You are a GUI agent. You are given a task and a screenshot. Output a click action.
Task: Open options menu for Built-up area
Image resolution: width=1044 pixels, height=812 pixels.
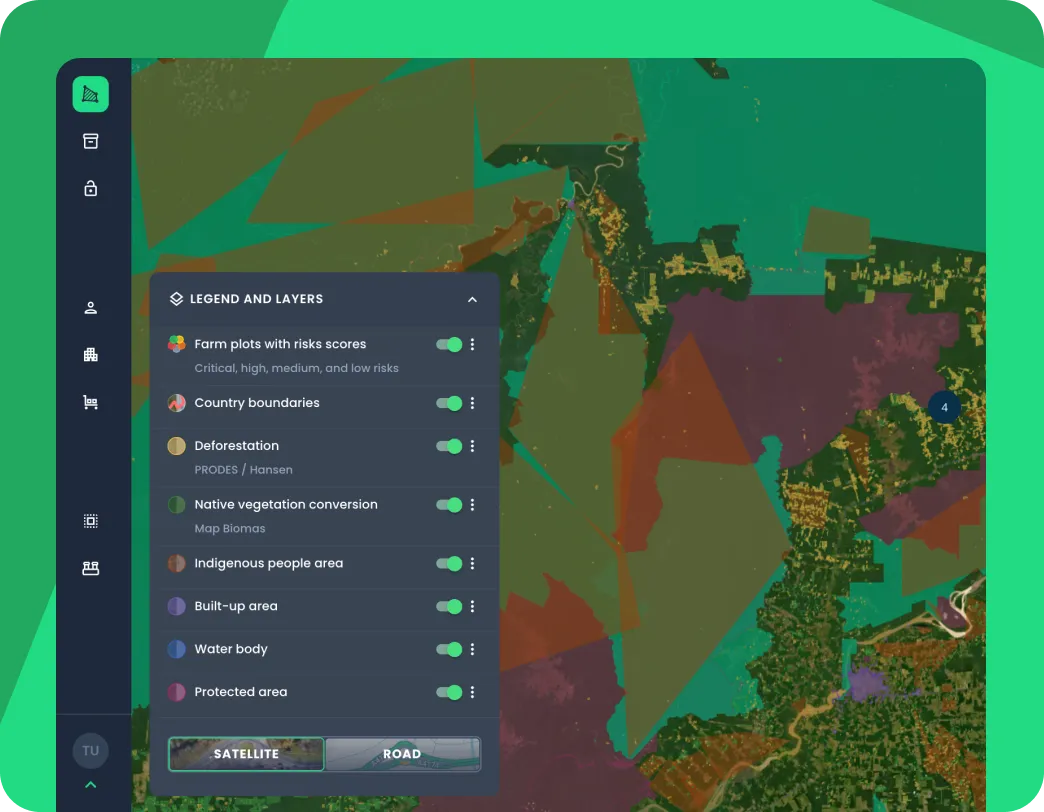click(473, 606)
